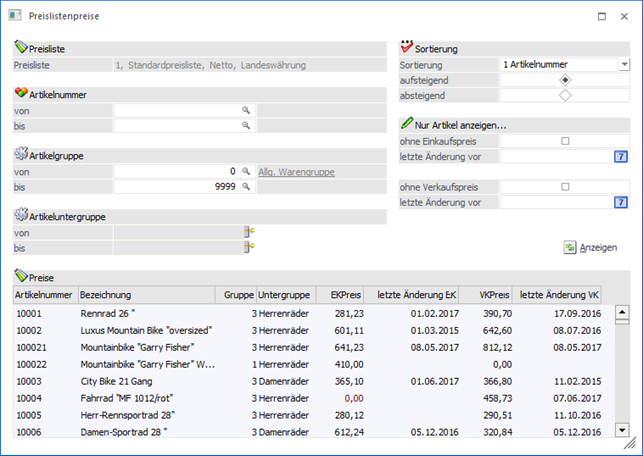Open calendar for Verkaufspreis letzte Änderung vor
The height and width of the screenshot is (456, 643).
click(x=620, y=202)
